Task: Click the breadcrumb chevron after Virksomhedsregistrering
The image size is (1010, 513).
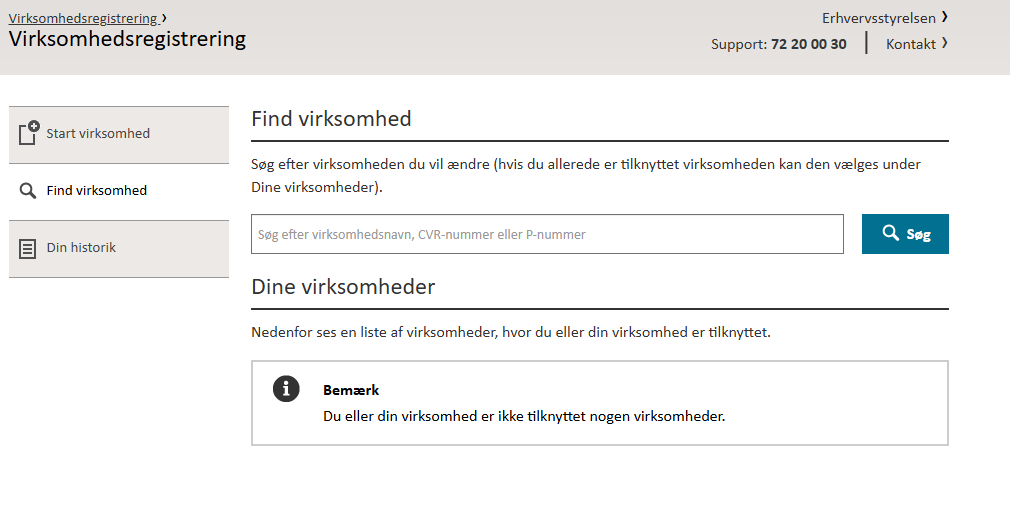Action: click(x=164, y=18)
